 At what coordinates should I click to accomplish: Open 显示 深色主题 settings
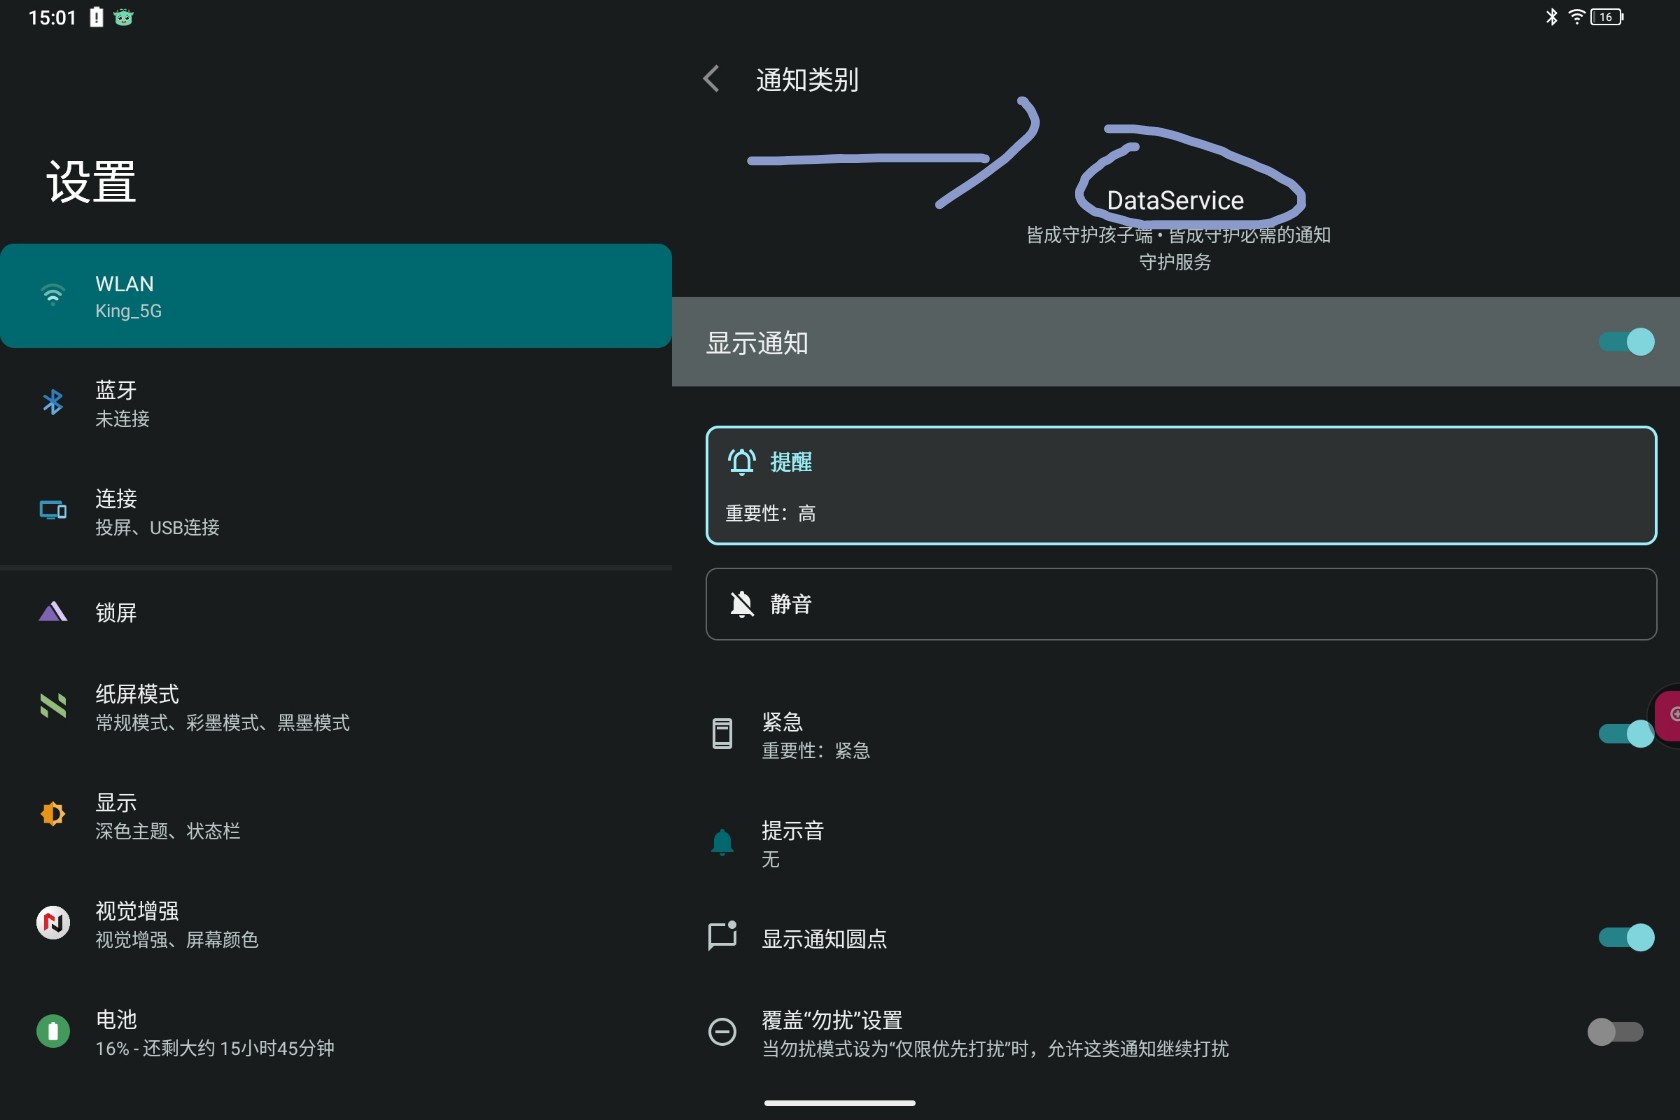point(336,815)
